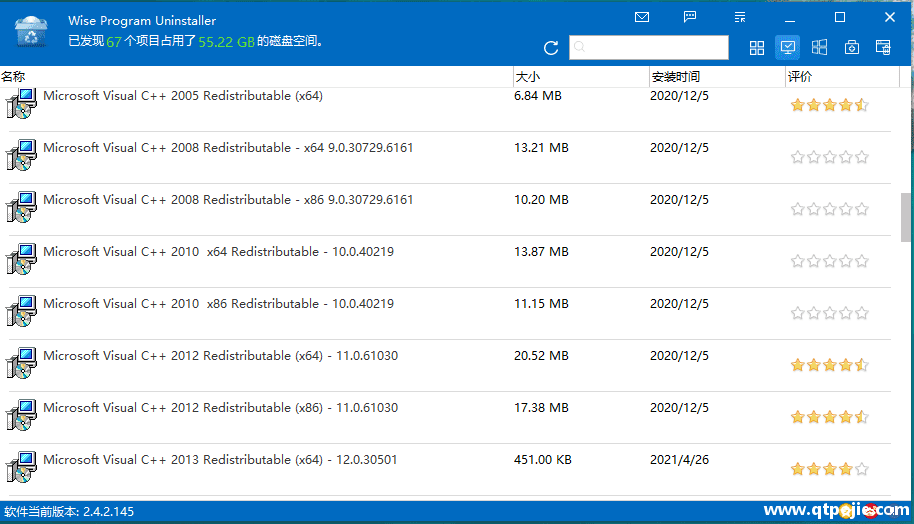This screenshot has height=524, width=914.
Task: Sort by the 名称 column header
Action: 256,76
